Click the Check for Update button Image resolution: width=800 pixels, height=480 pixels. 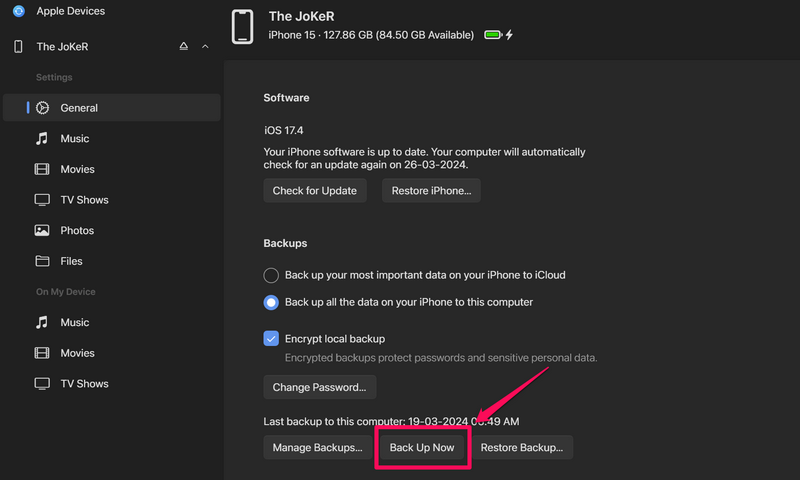(315, 191)
